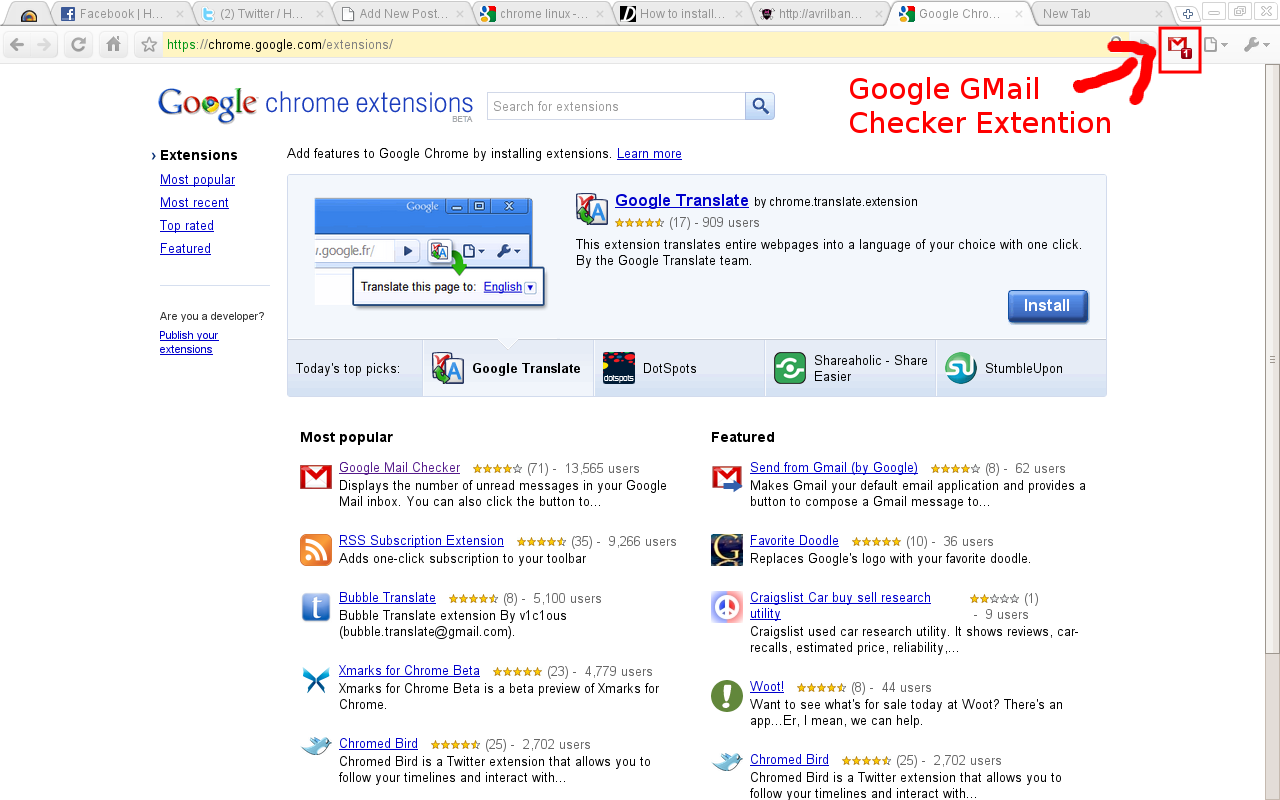
Task: Switch to the Facebook tab
Action: (120, 14)
